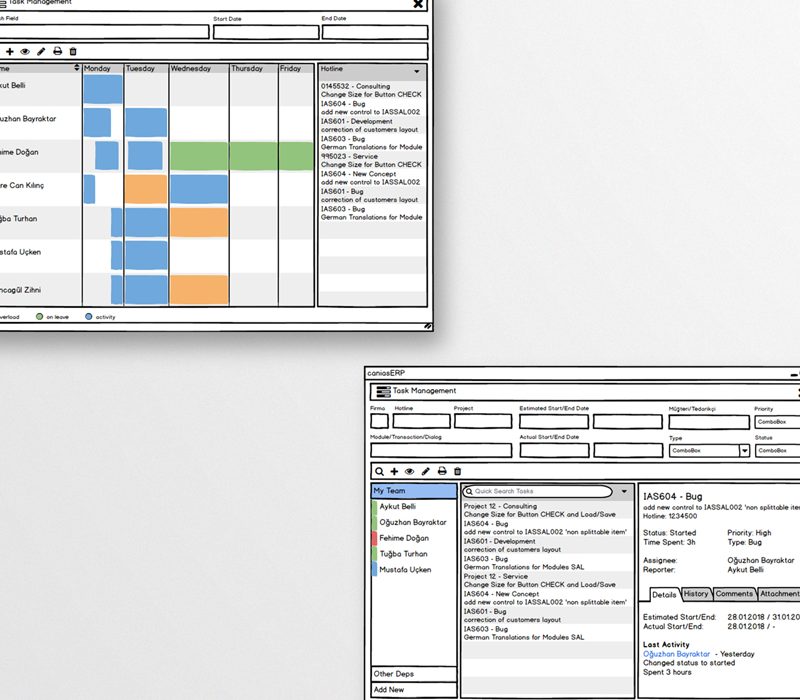Click the print icon in the Task Management toolbar
The height and width of the screenshot is (700, 800).
click(x=442, y=472)
